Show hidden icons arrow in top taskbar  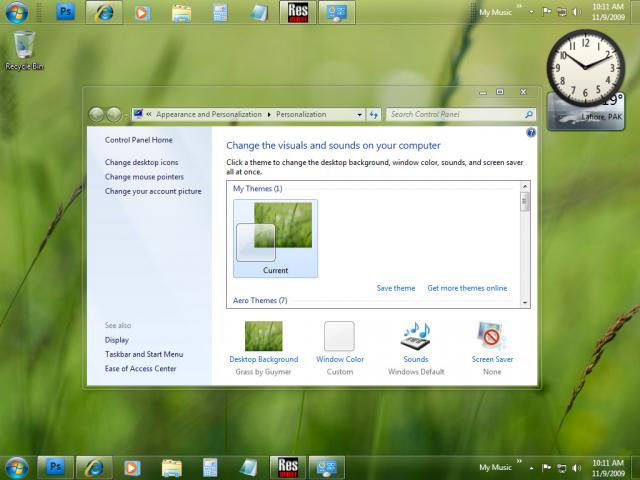531,12
